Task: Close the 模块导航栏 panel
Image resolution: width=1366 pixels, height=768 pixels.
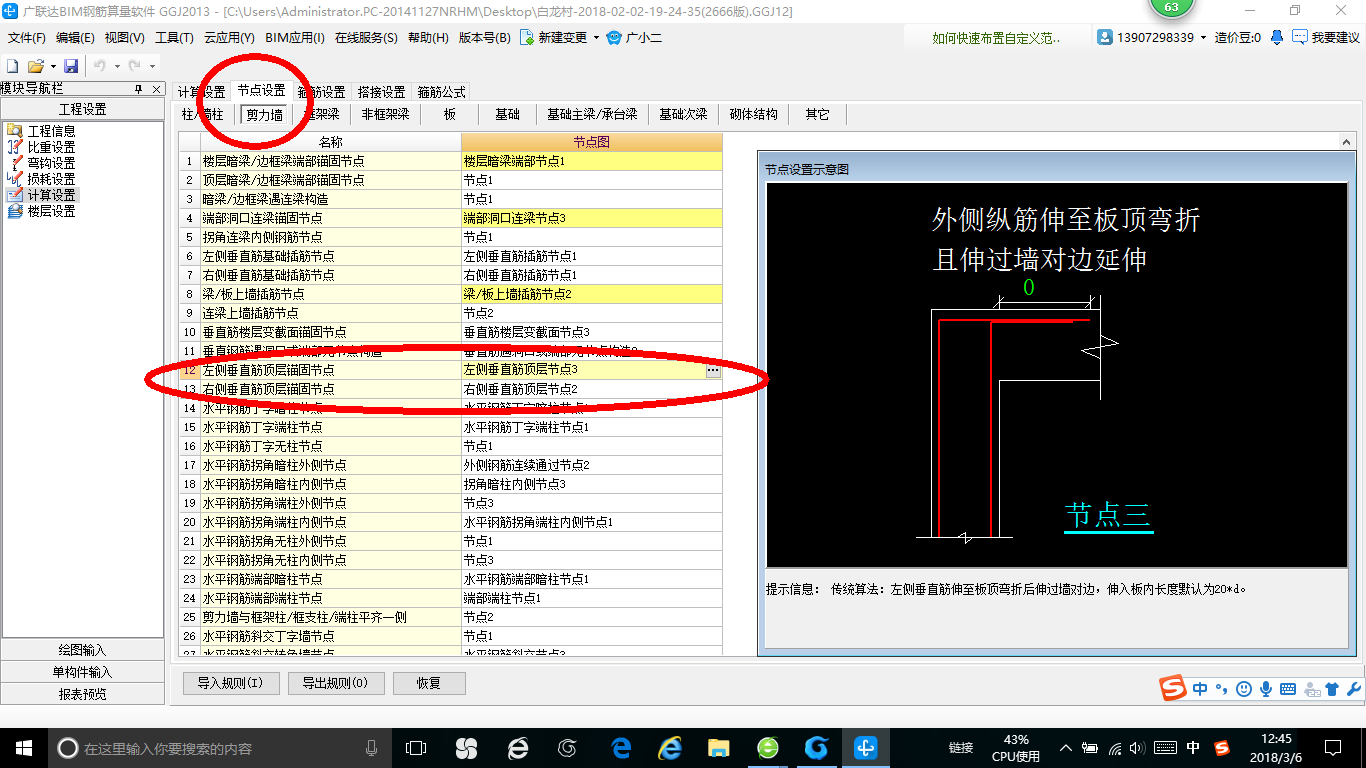Action: (x=156, y=89)
